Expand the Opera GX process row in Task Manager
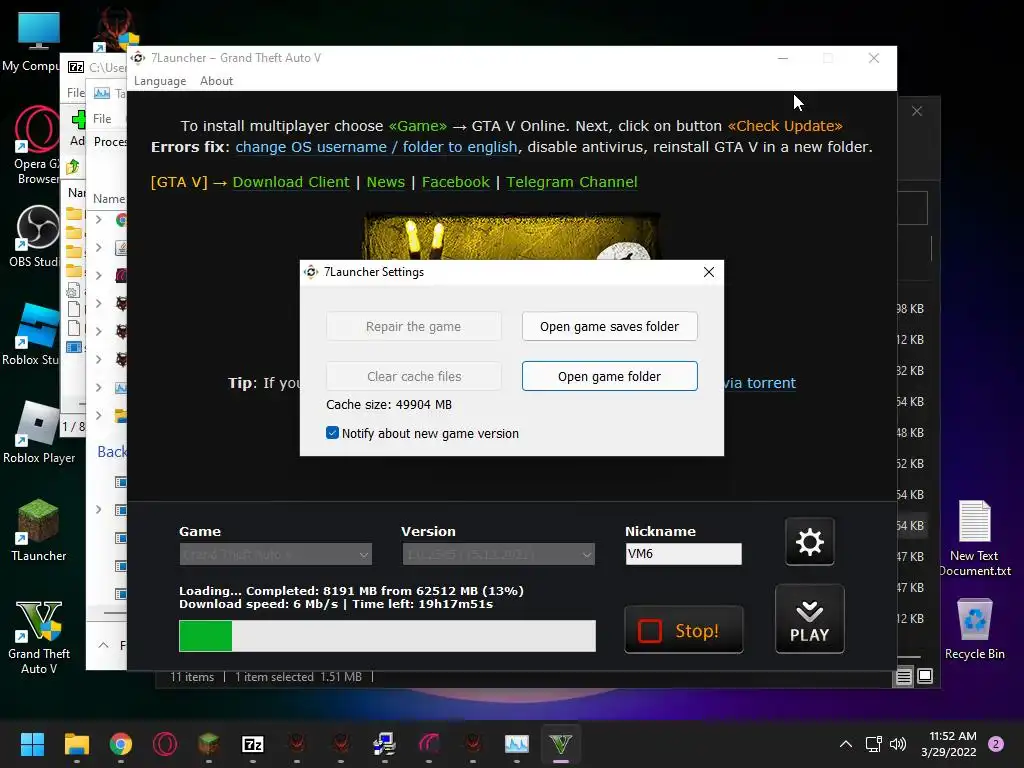The height and width of the screenshot is (768, 1024). [99, 276]
